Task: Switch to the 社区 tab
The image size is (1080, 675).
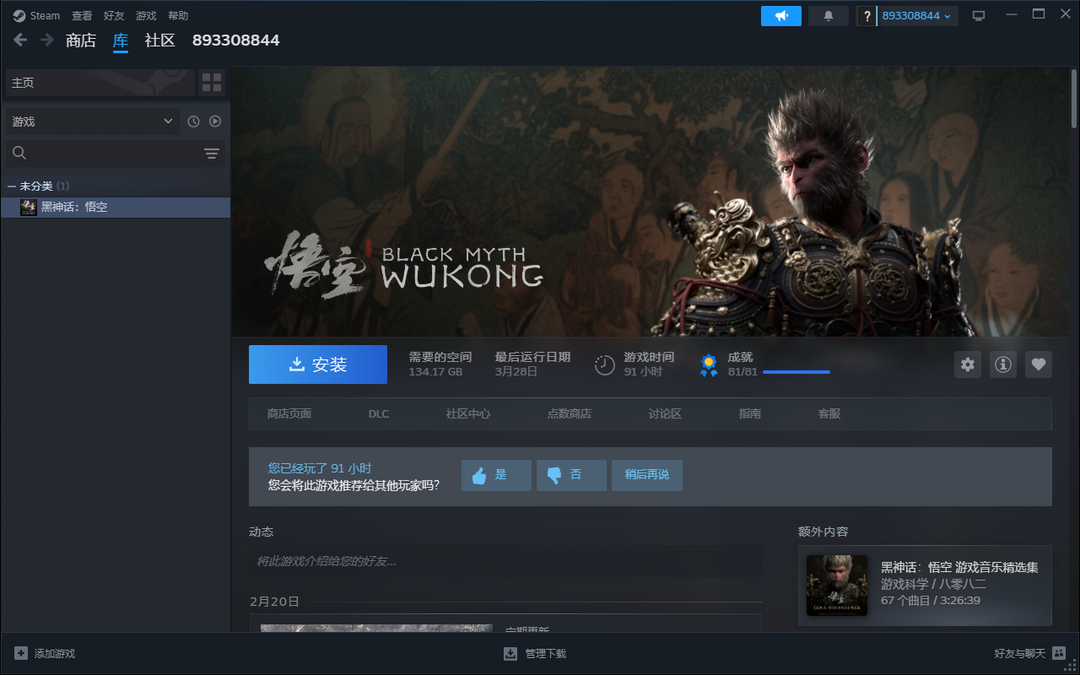Action: 160,41
